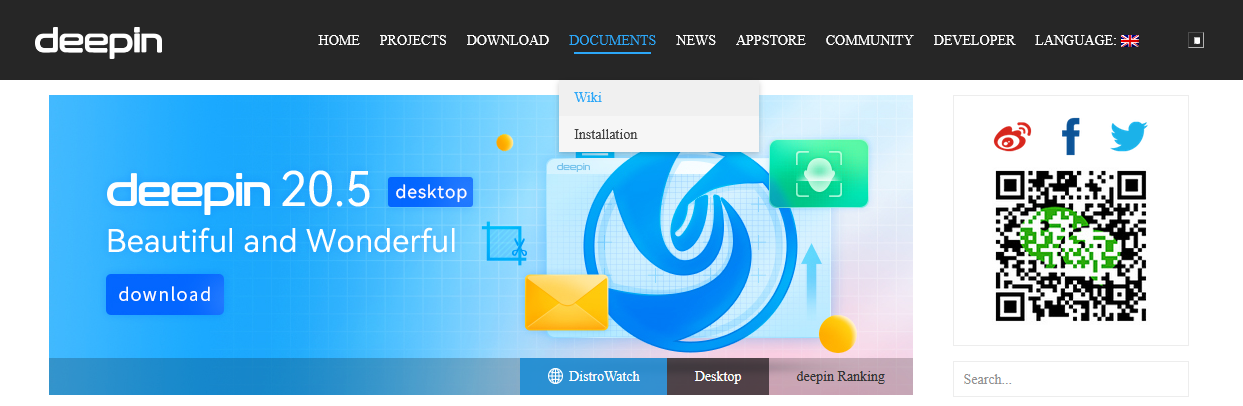This screenshot has width=1243, height=406.
Task: Open the Weibo social icon
Action: (x=1012, y=137)
